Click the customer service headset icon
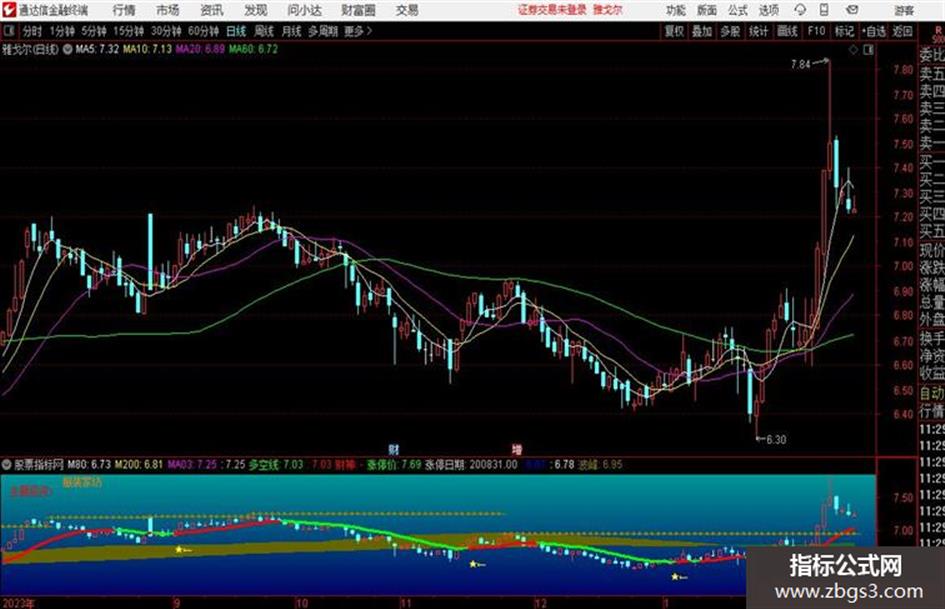 point(800,10)
